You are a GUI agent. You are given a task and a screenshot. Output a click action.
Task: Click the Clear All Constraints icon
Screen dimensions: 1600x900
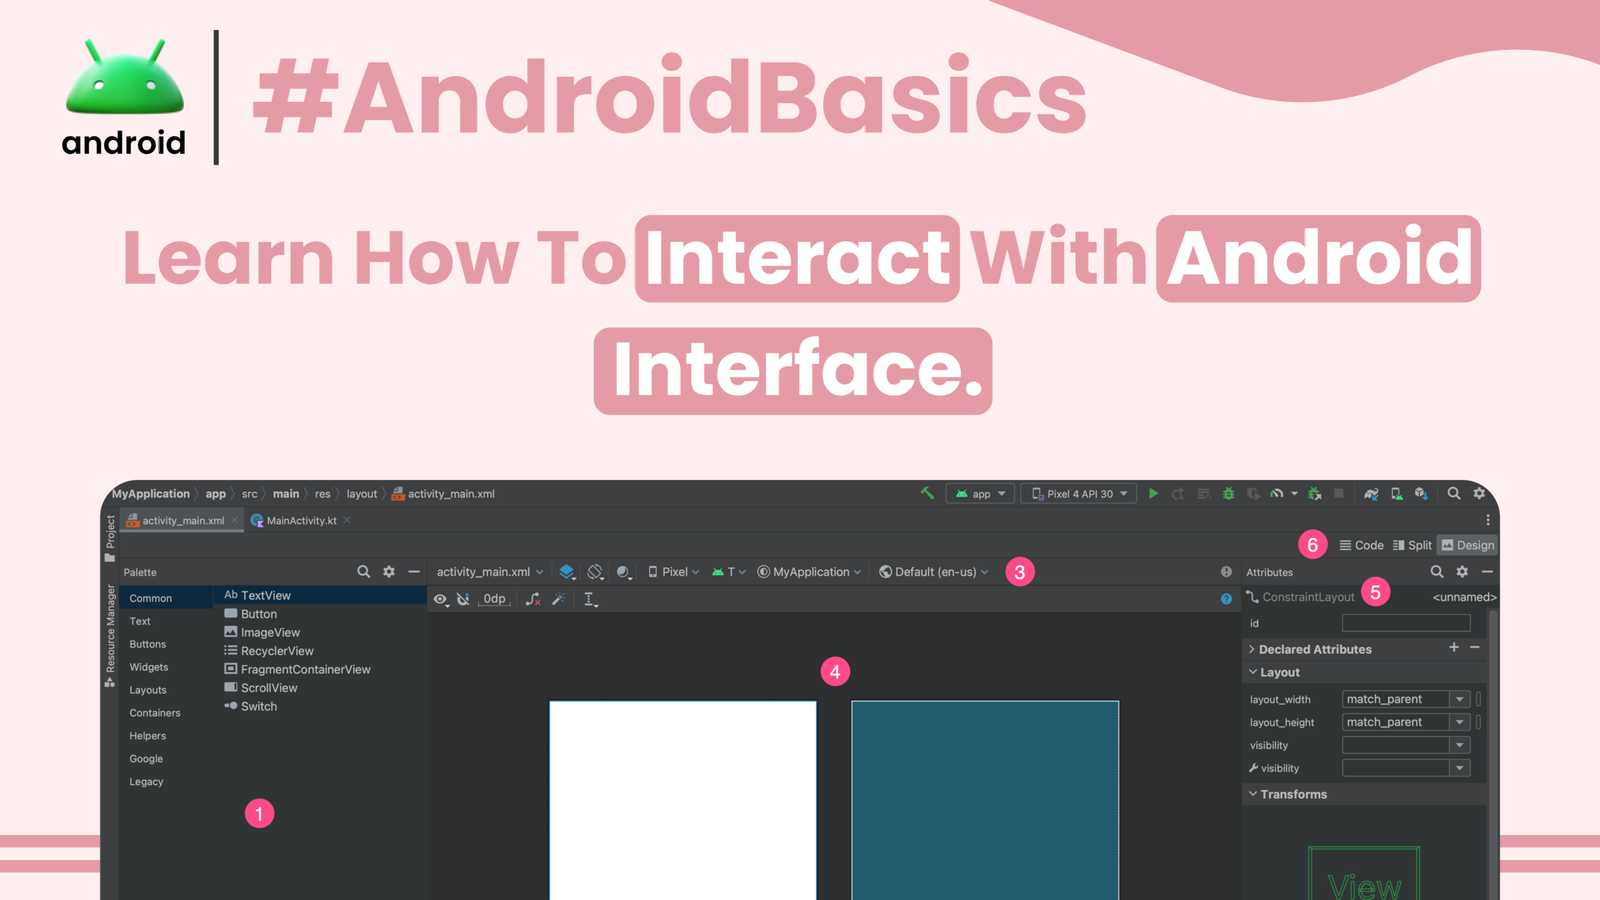click(533, 599)
